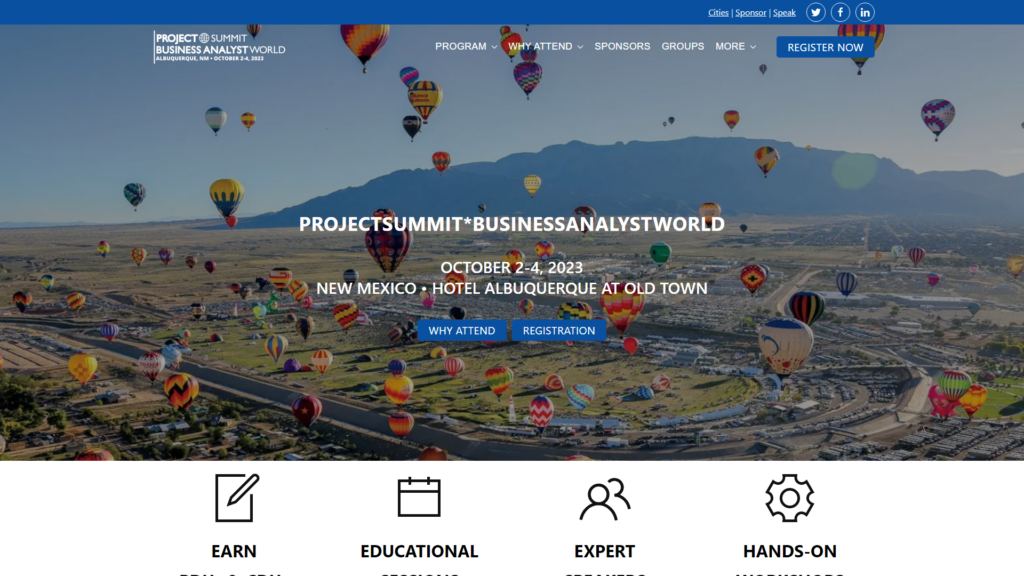Click the Program navigation label

click(x=460, y=46)
